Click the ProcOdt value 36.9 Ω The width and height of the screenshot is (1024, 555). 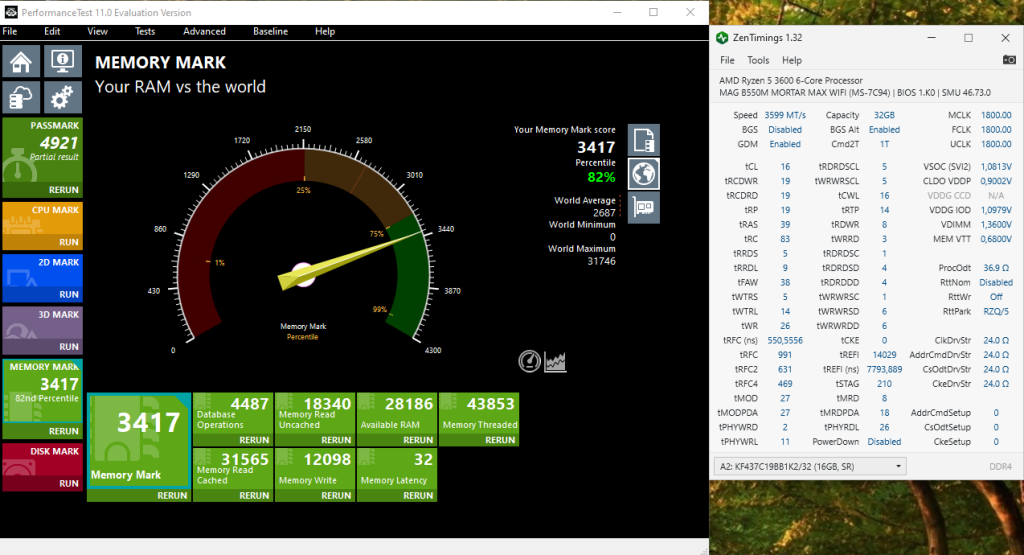(996, 268)
